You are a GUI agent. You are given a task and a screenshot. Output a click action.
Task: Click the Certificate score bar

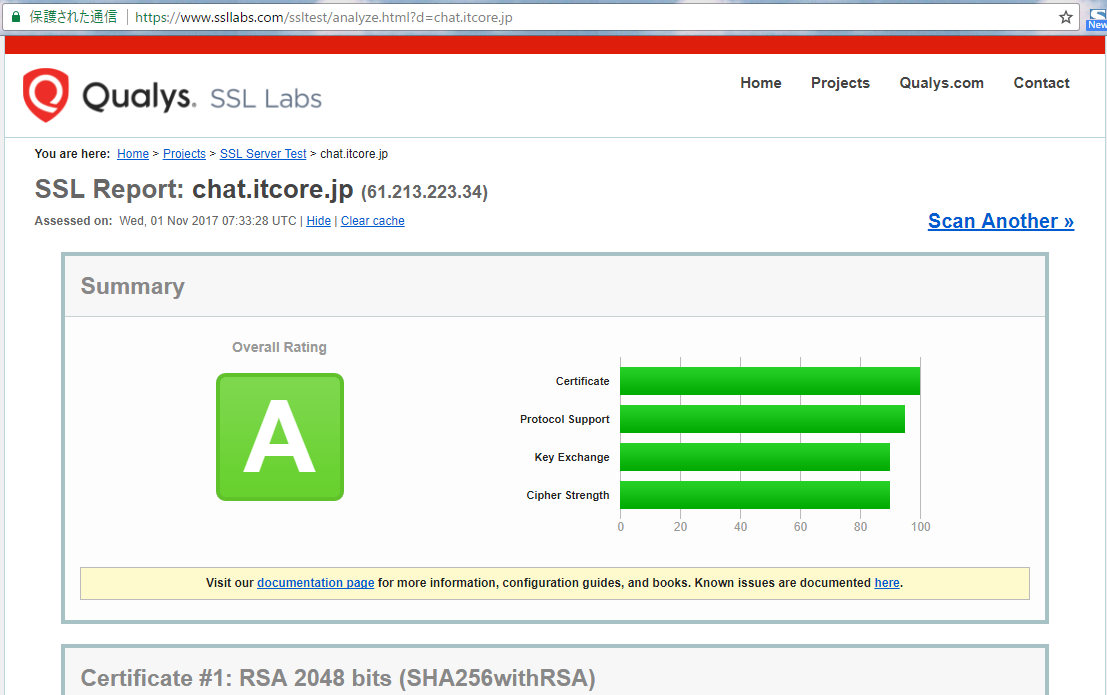click(770, 381)
